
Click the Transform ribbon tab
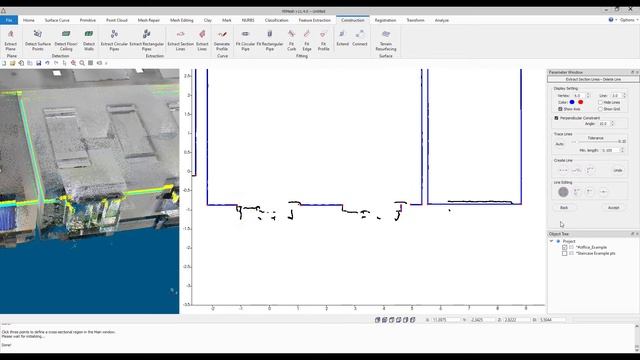click(415, 20)
